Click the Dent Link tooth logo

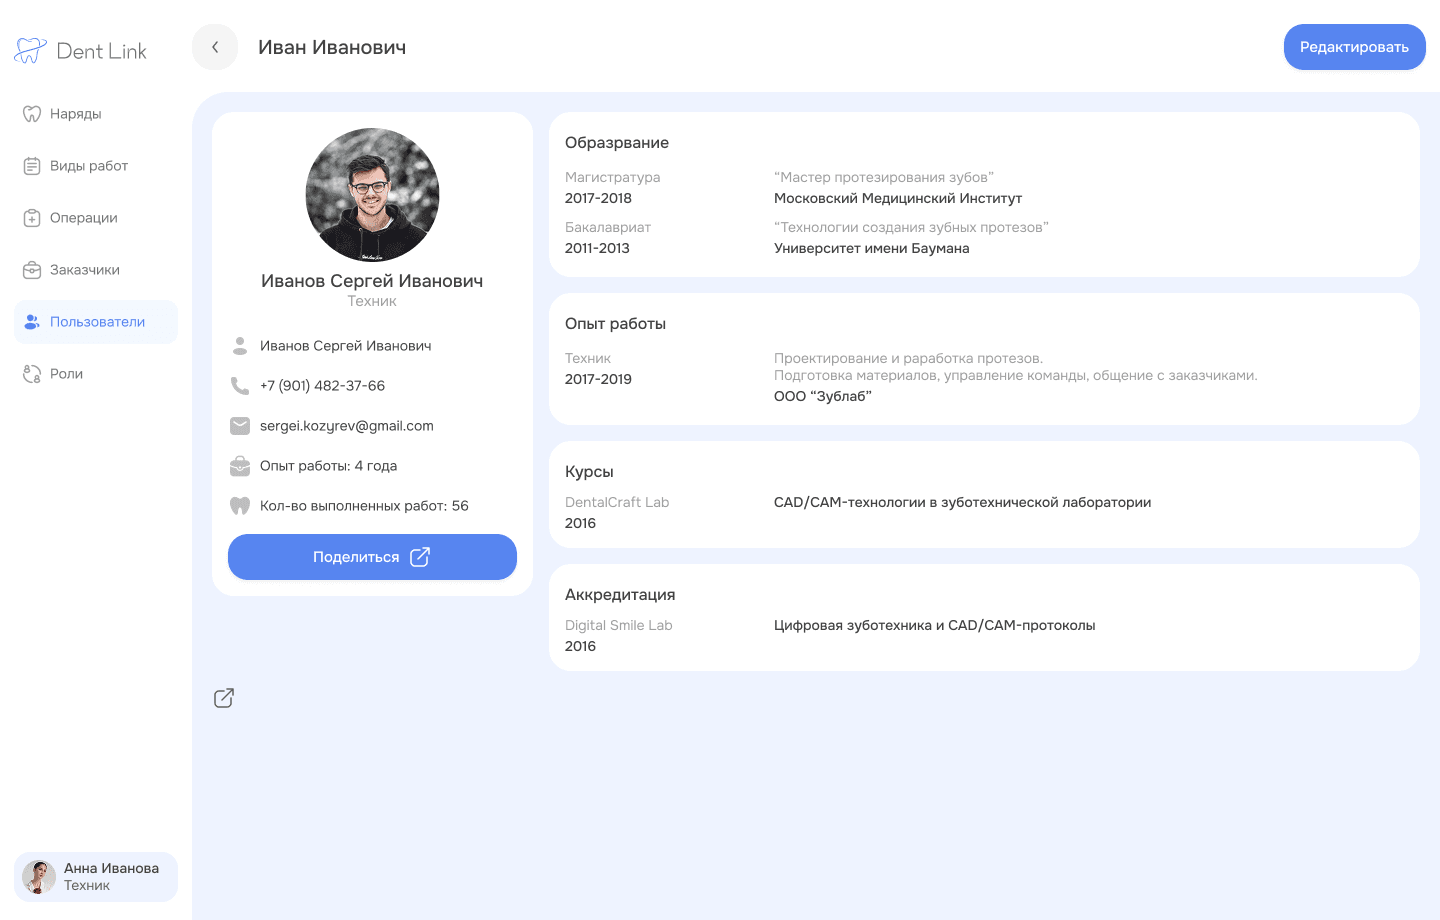[30, 51]
